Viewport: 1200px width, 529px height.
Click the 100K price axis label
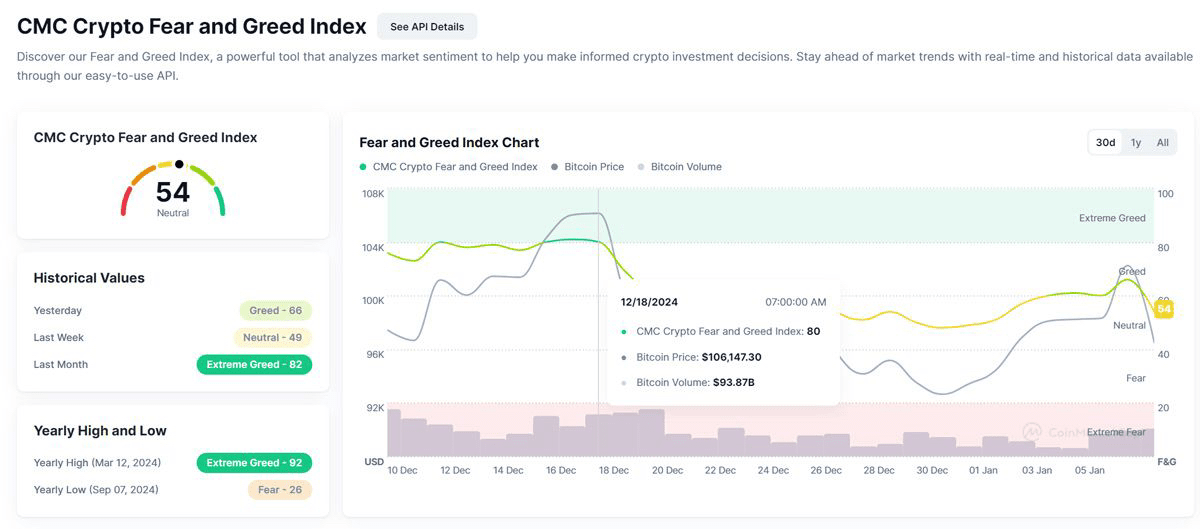[373, 300]
